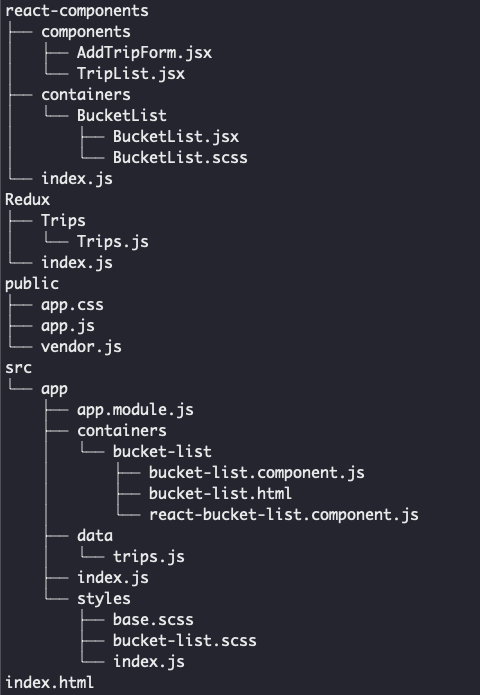480x695 pixels.
Task: Select the AddTripForm.jsx file entry
Action: [x=144, y=53]
